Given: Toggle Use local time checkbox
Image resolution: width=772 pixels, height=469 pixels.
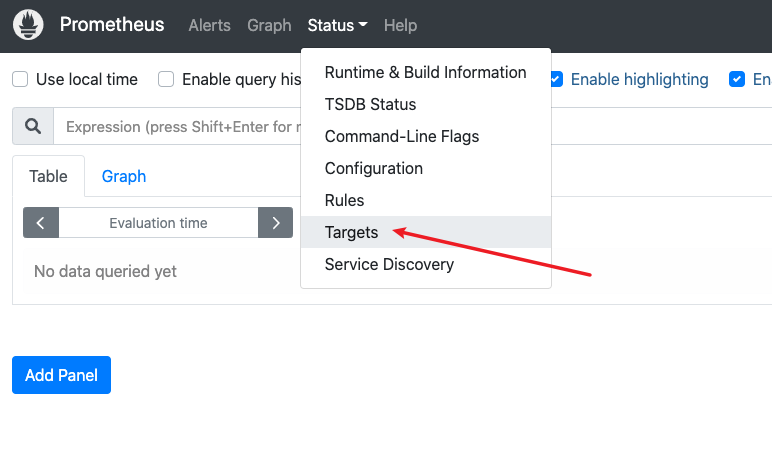Looking at the screenshot, I should pos(20,79).
